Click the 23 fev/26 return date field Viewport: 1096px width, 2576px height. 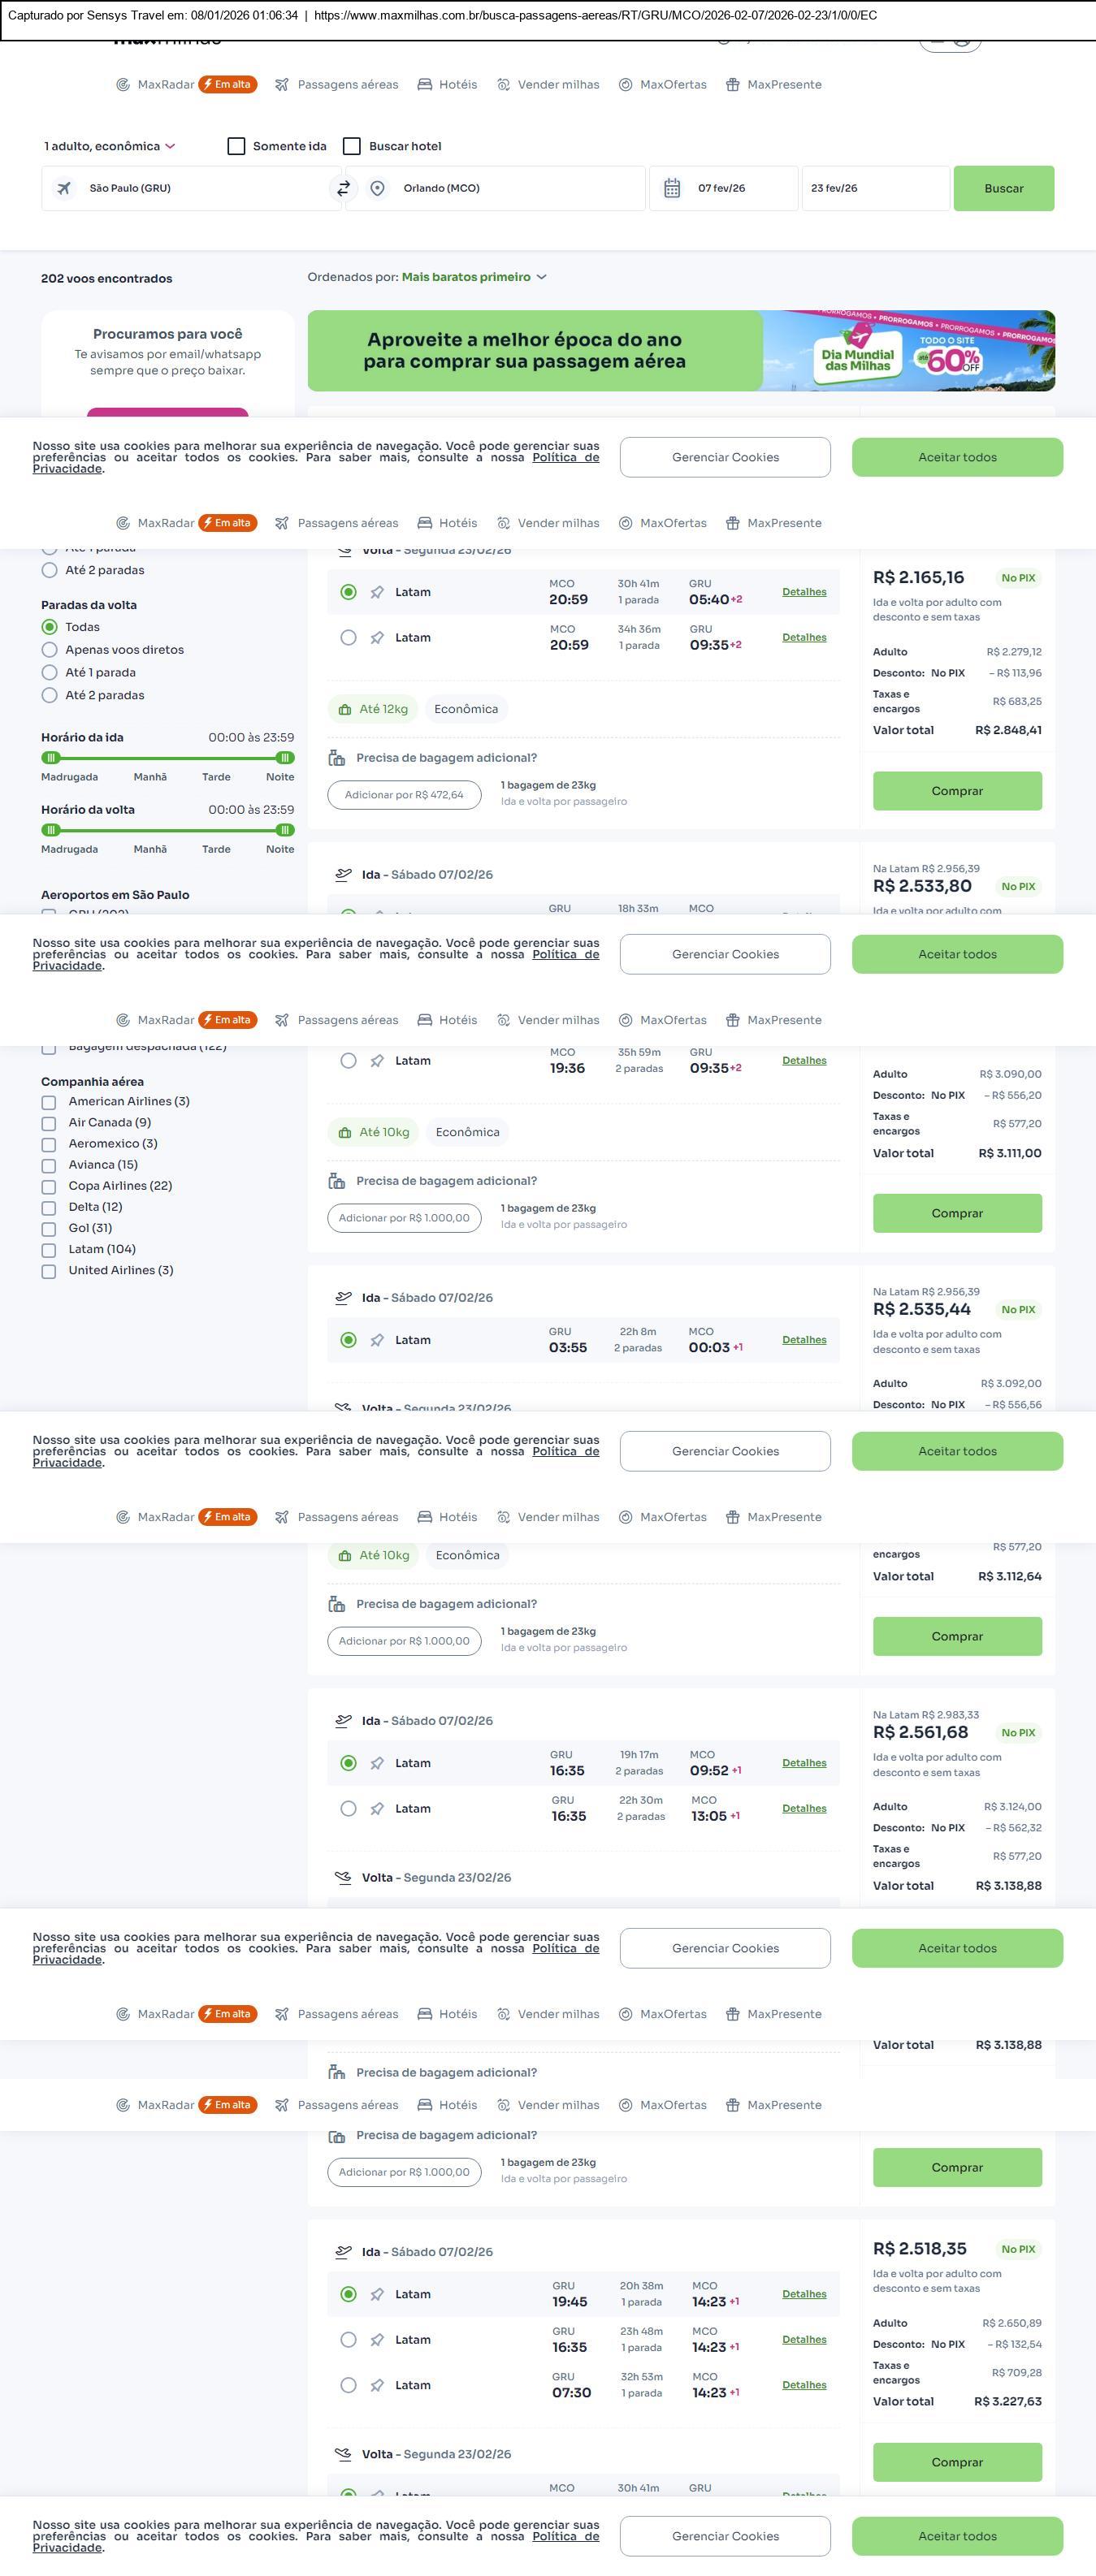874,188
